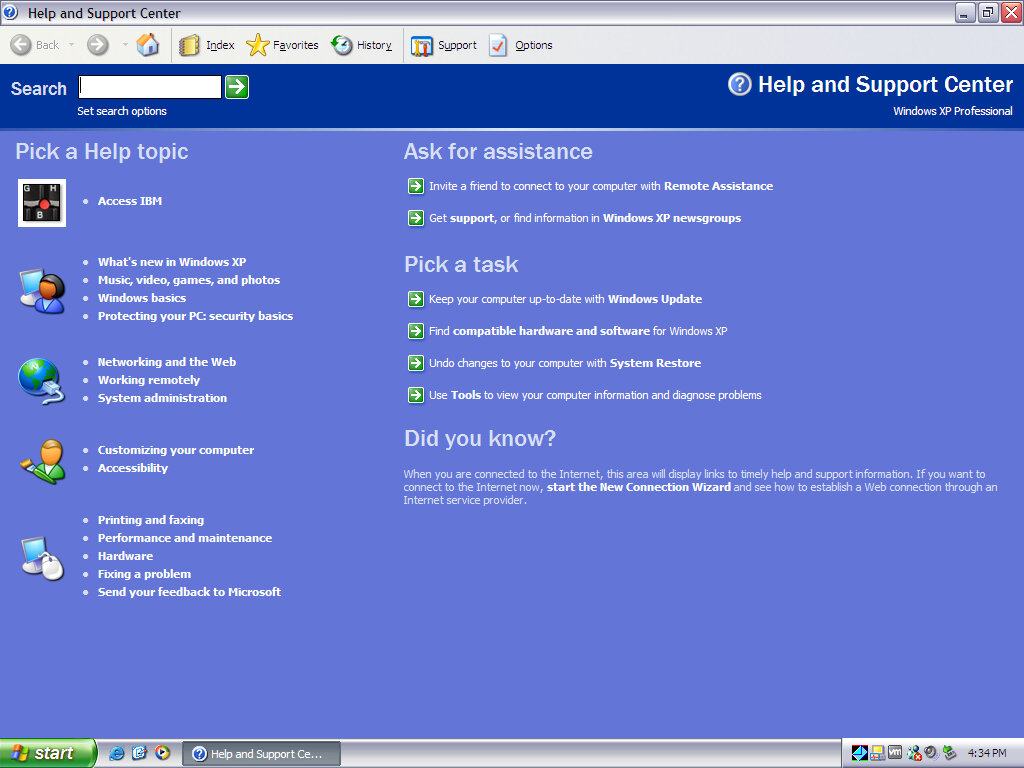Image resolution: width=1024 pixels, height=768 pixels.
Task: Open the Fixing a problem topic
Action: [x=144, y=574]
